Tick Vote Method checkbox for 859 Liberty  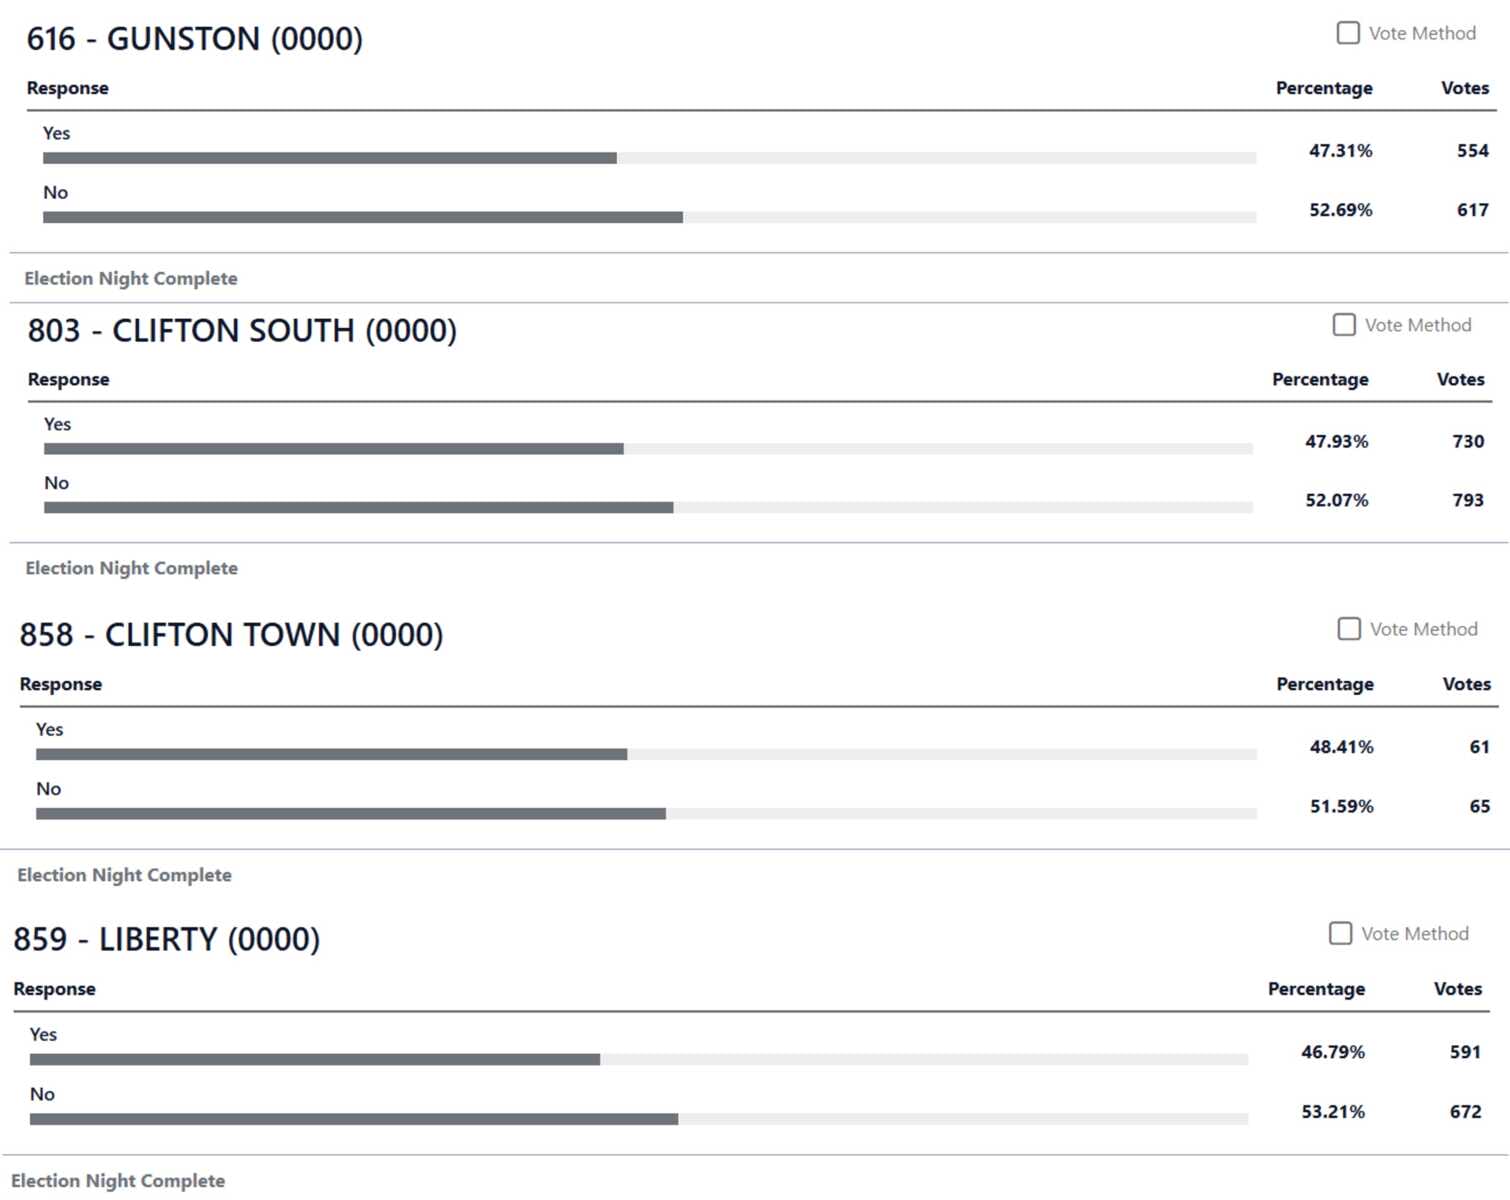coord(1340,933)
